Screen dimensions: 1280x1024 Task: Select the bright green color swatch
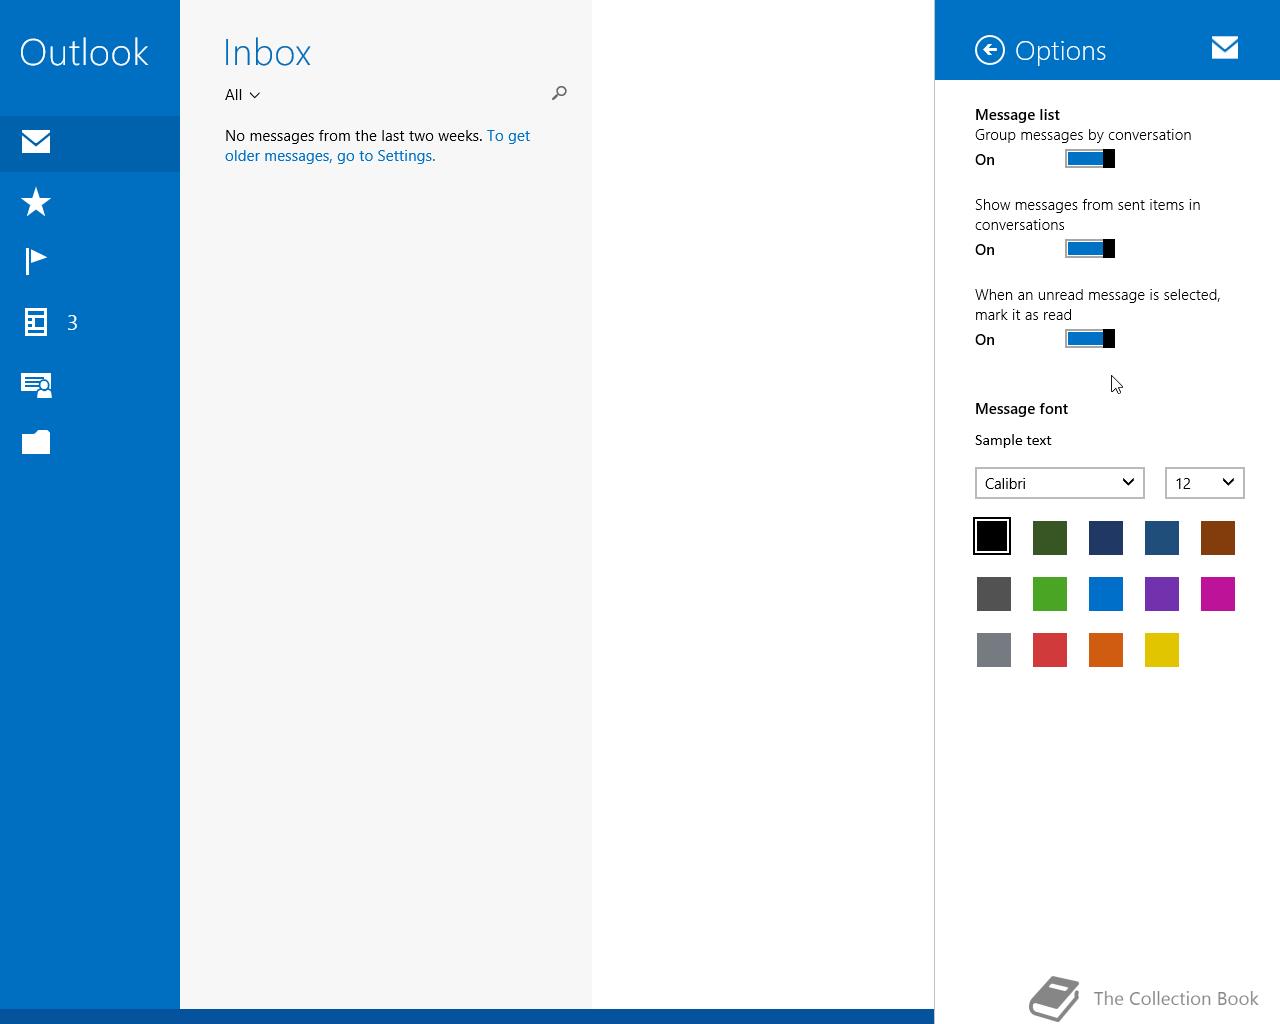tap(1050, 594)
